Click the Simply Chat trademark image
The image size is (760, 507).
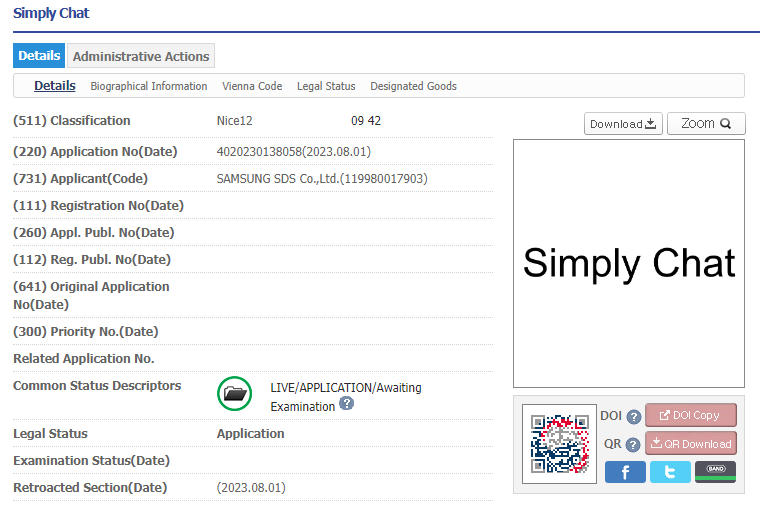(629, 263)
